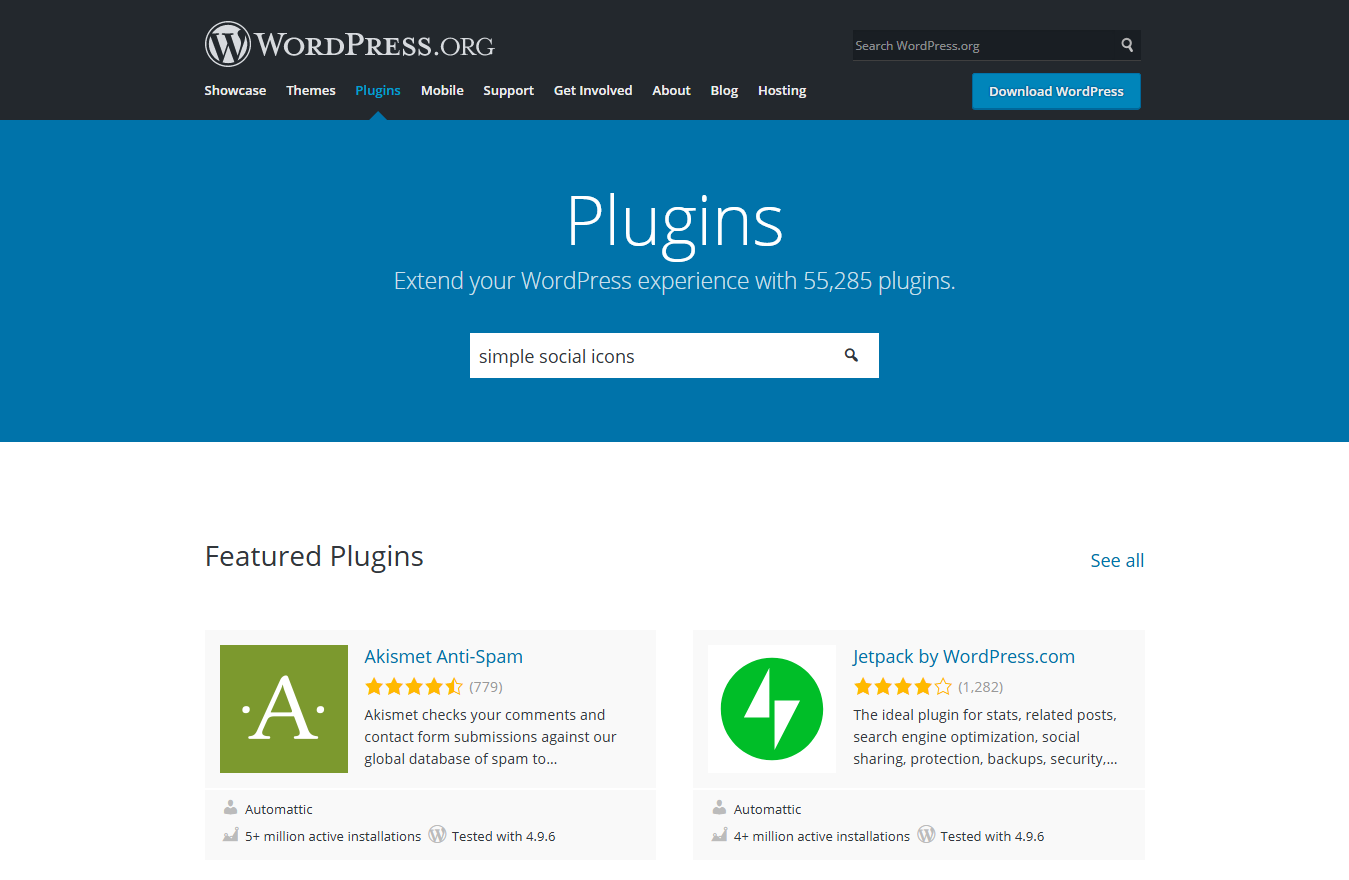Screen dimensions: 1349x880
Task: Click the Jetpack description text
Action: [x=985, y=737]
